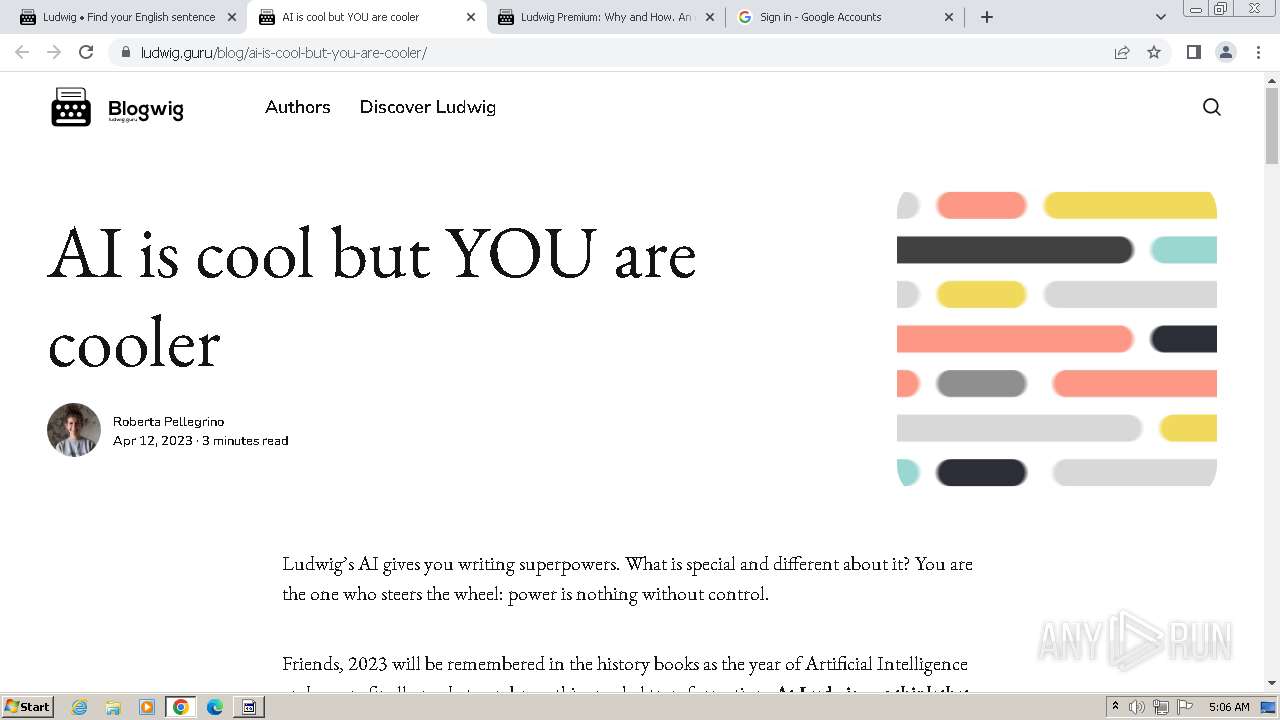Open the Authors menu link
Viewport: 1280px width, 720px height.
coord(297,107)
